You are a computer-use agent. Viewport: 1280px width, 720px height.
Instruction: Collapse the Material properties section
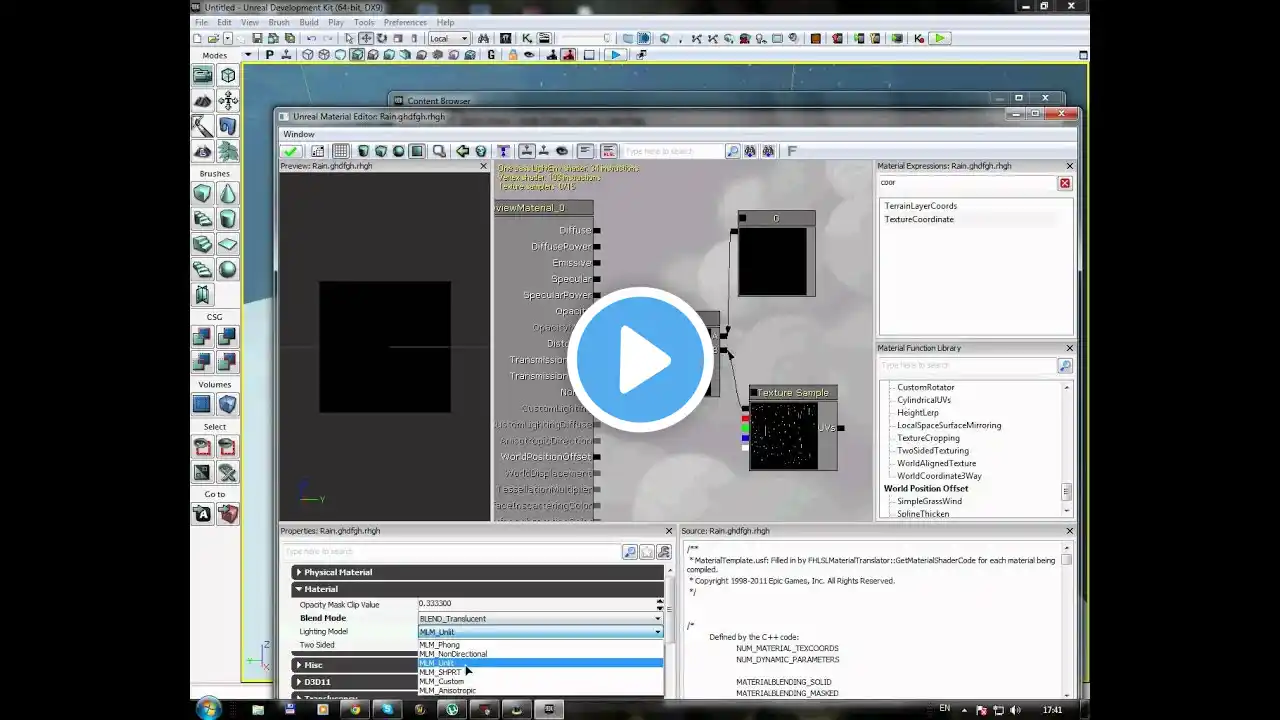point(299,589)
